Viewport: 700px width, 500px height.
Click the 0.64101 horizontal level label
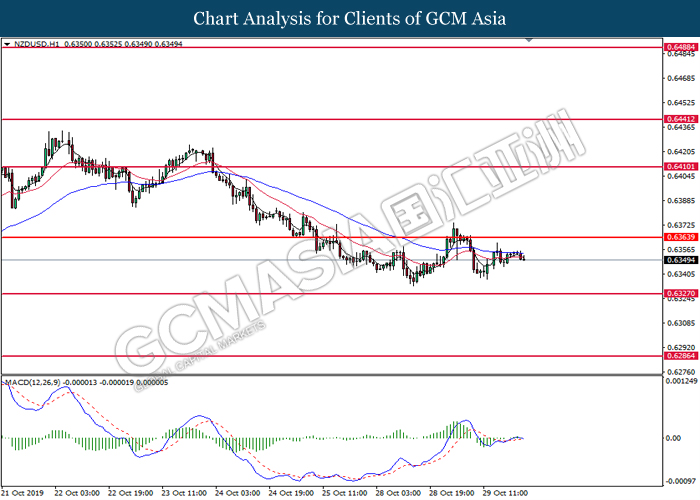tap(681, 167)
